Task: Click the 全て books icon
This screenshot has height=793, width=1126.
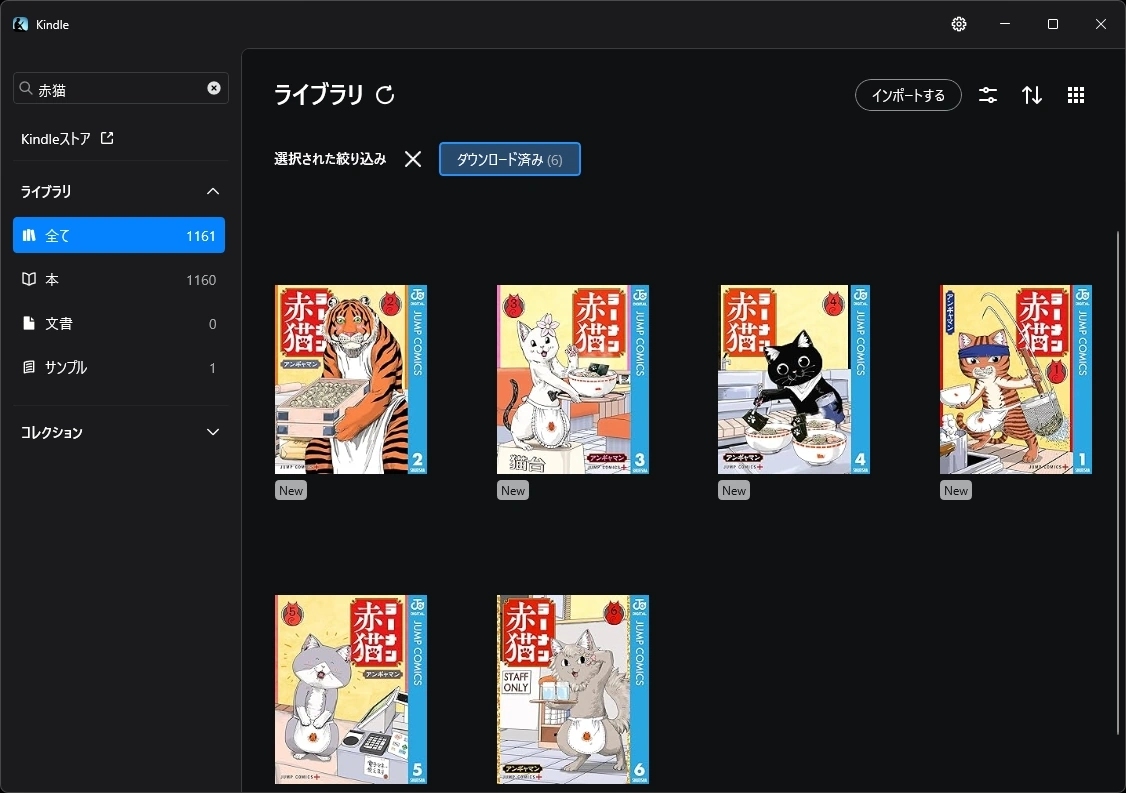Action: (x=29, y=236)
